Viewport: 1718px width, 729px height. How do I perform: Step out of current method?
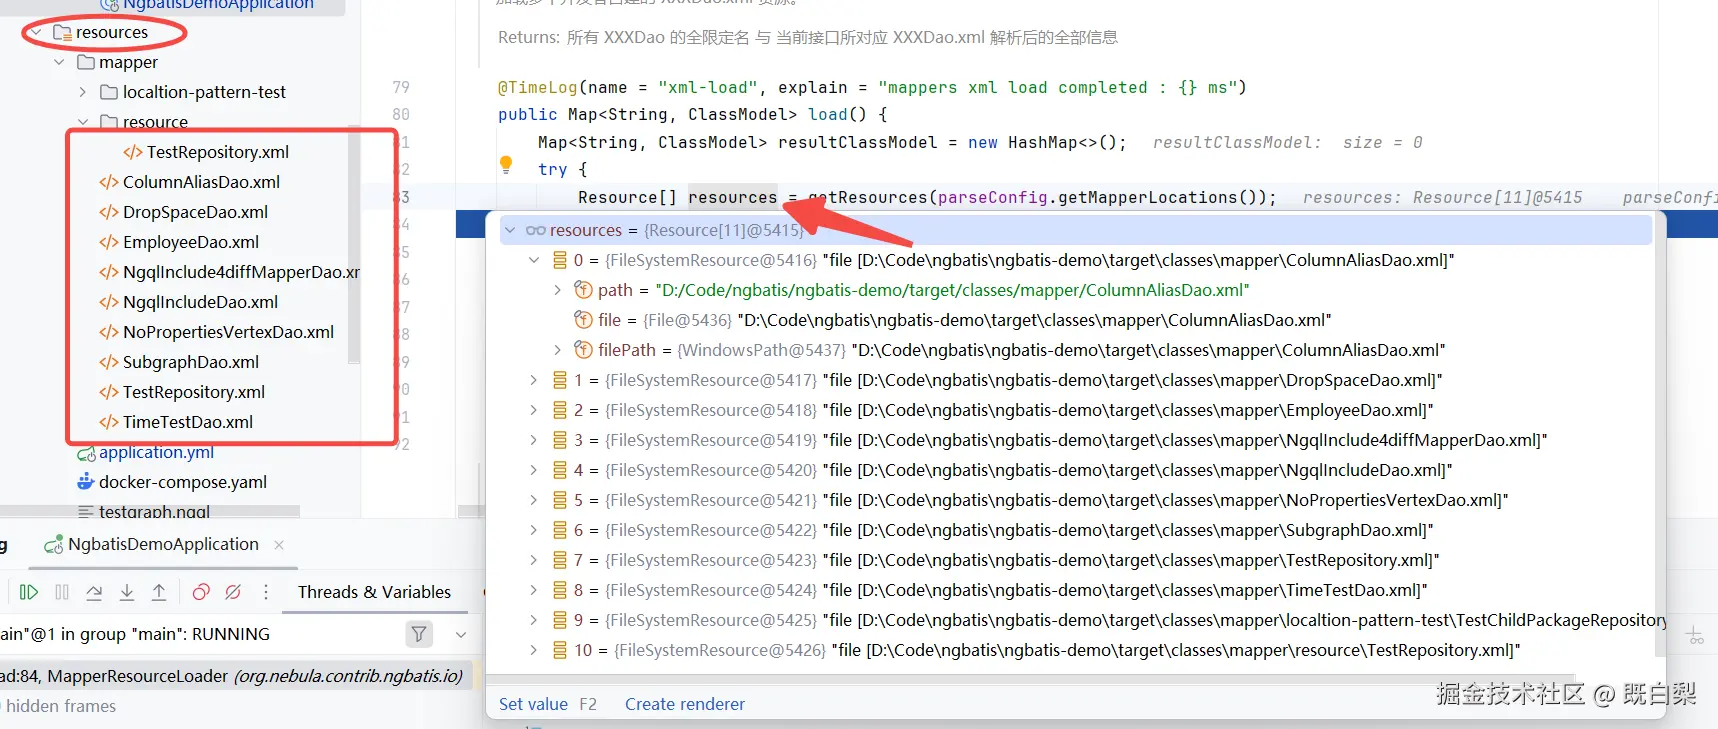point(159,592)
